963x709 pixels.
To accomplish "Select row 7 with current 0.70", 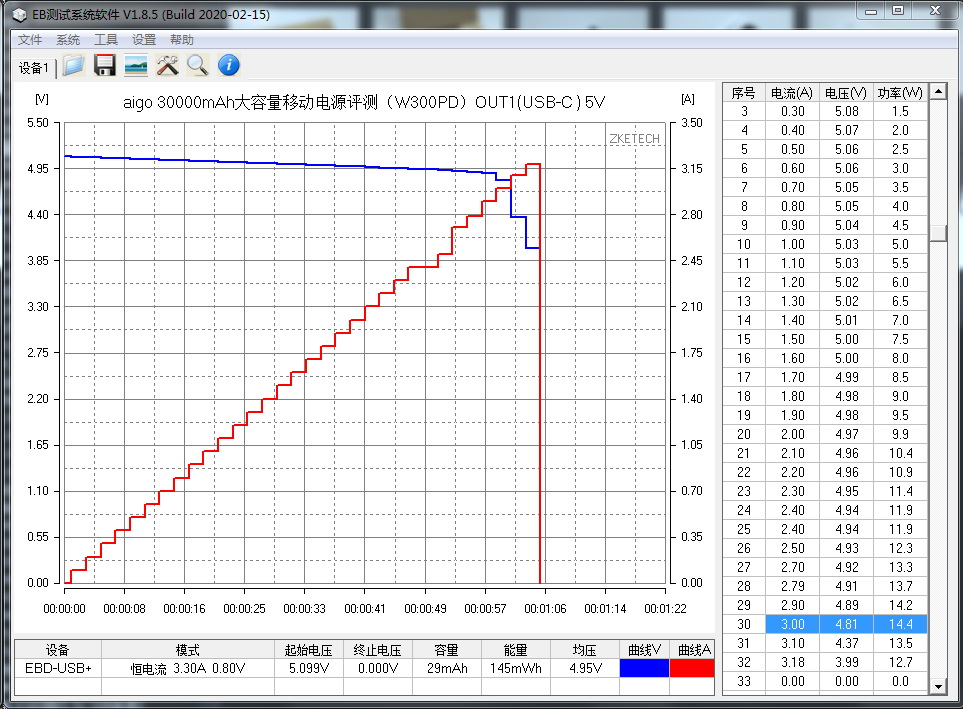I will point(825,187).
